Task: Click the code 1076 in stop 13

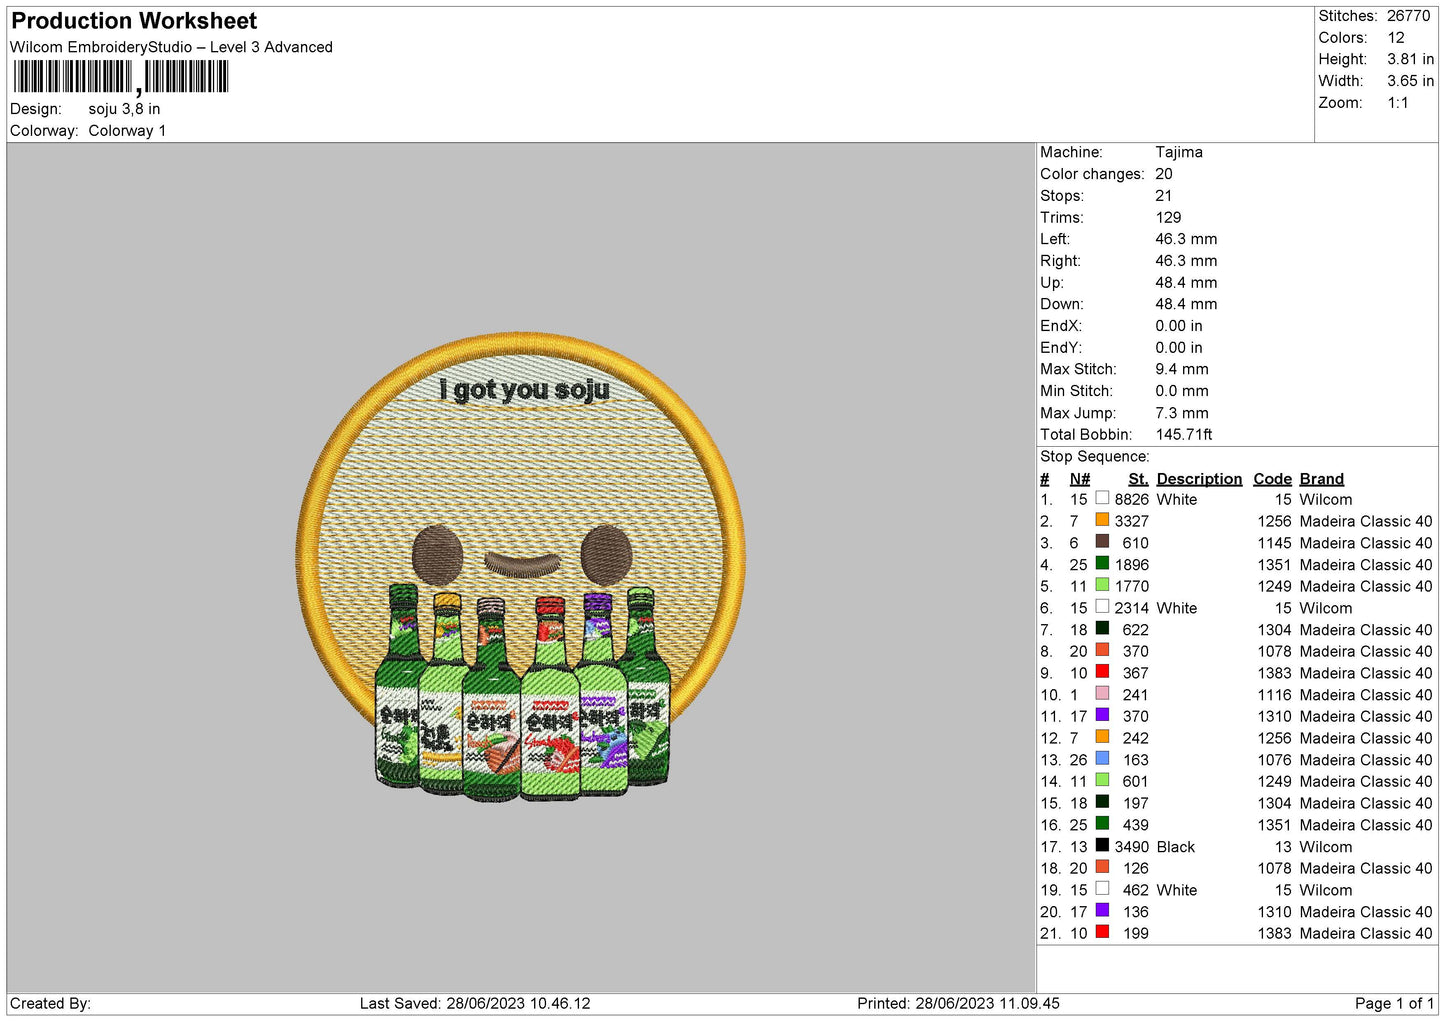Action: [x=1275, y=760]
